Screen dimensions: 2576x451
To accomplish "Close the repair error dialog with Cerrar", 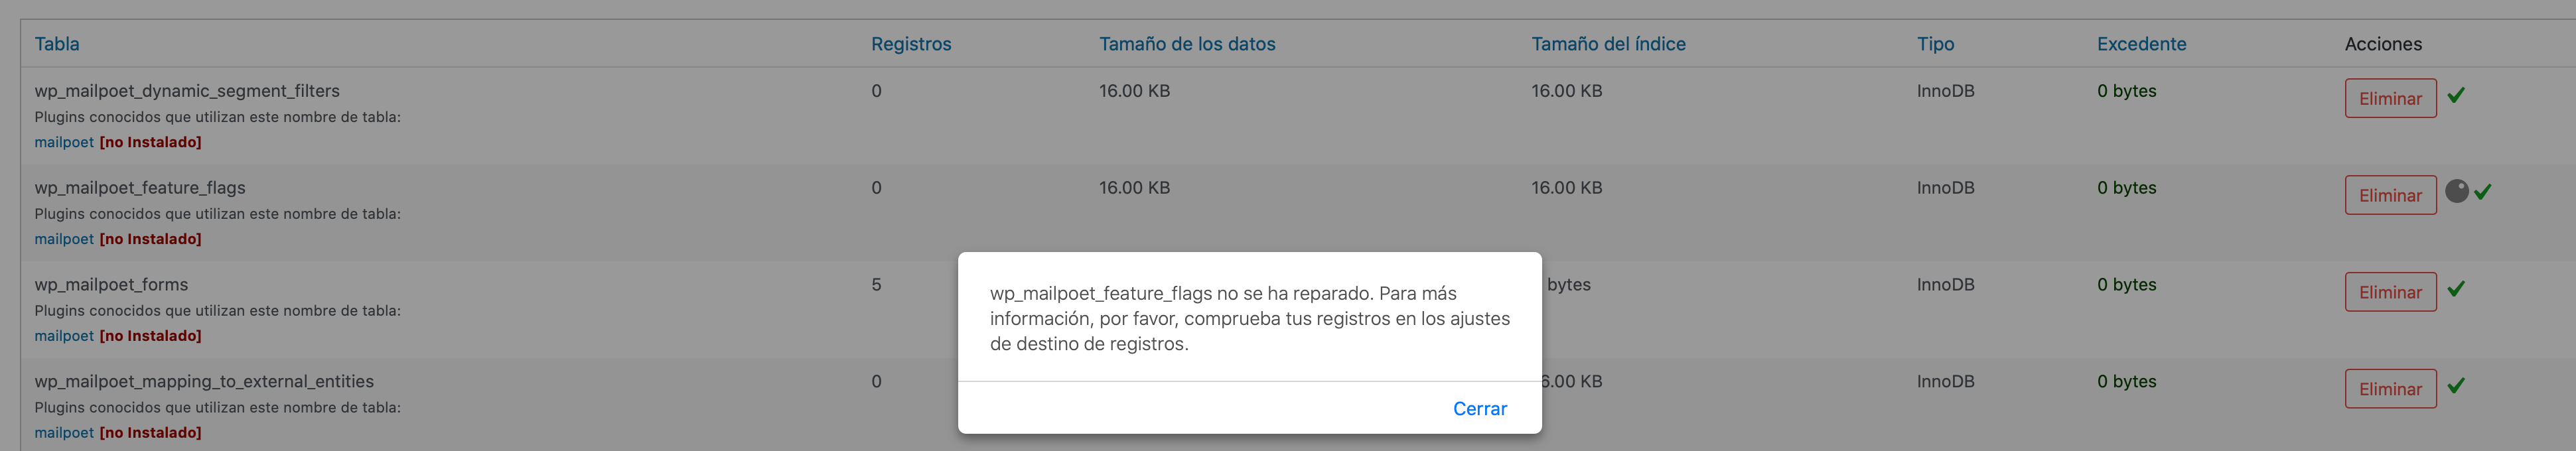I will [x=1479, y=408].
